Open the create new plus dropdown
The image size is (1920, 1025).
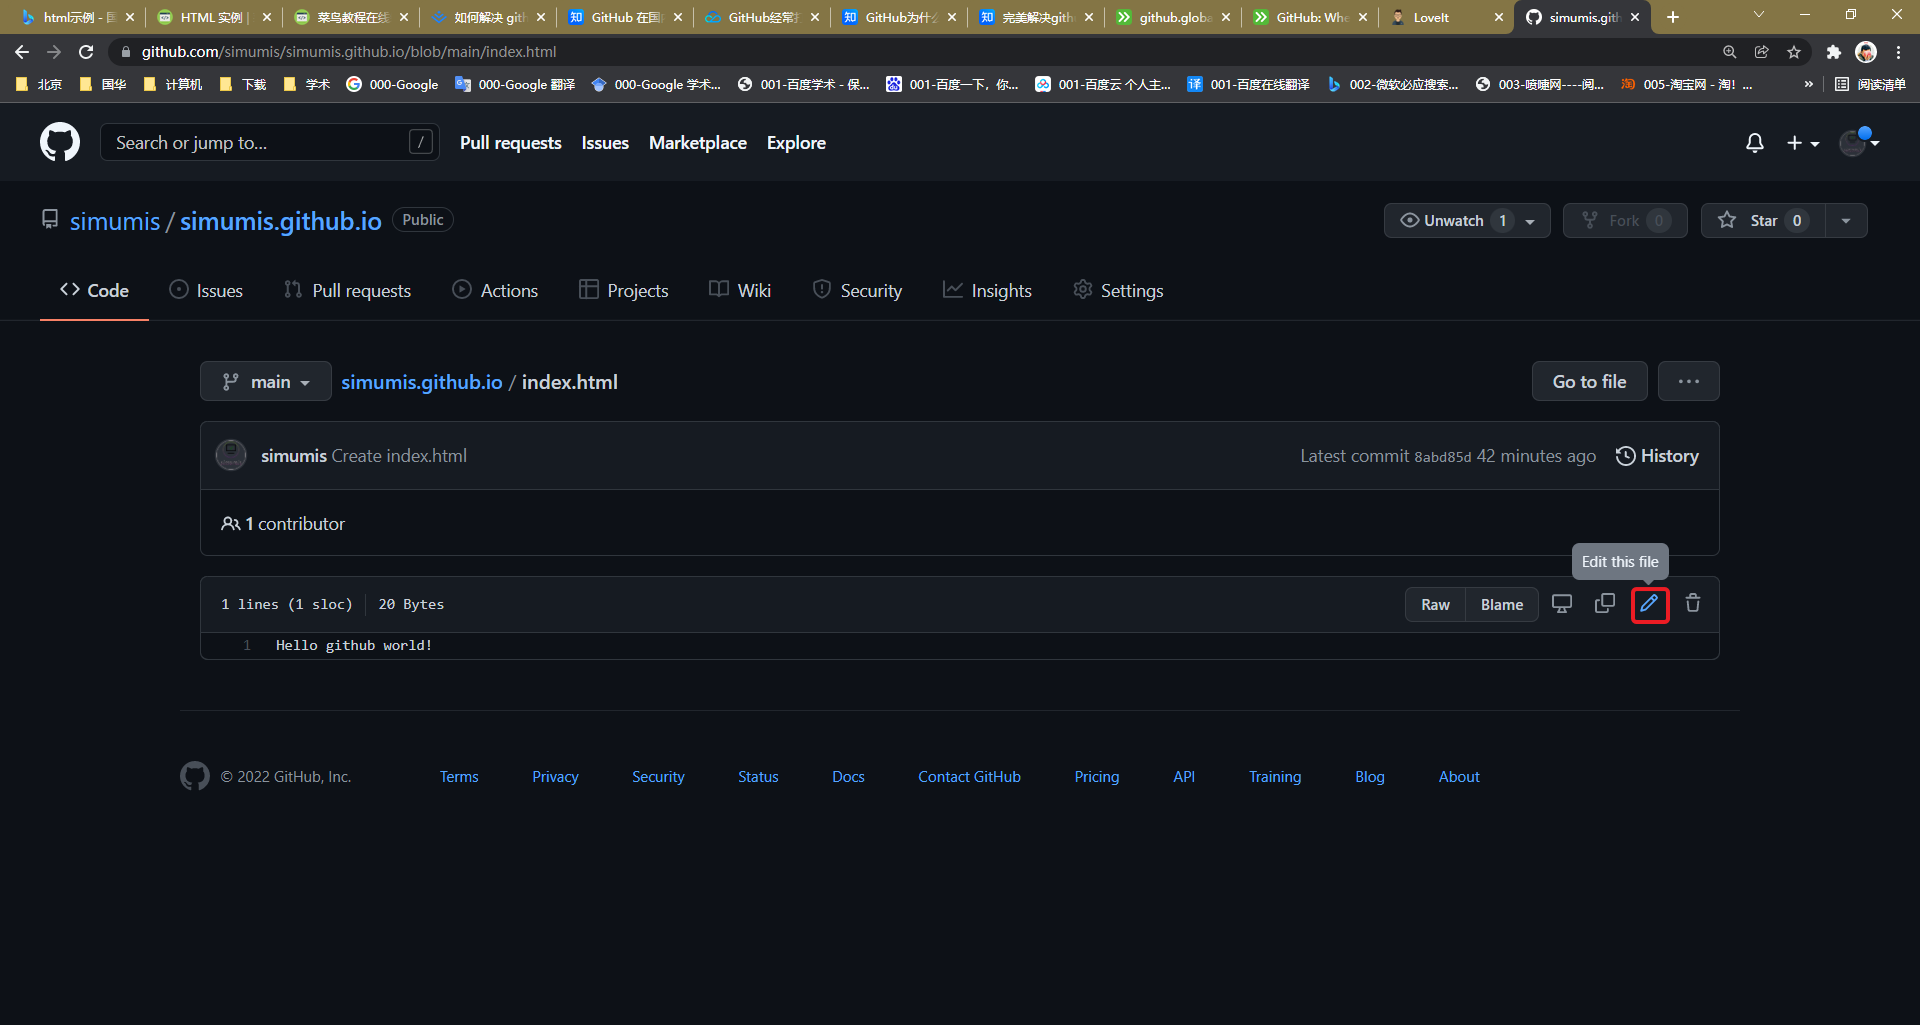click(x=1802, y=143)
